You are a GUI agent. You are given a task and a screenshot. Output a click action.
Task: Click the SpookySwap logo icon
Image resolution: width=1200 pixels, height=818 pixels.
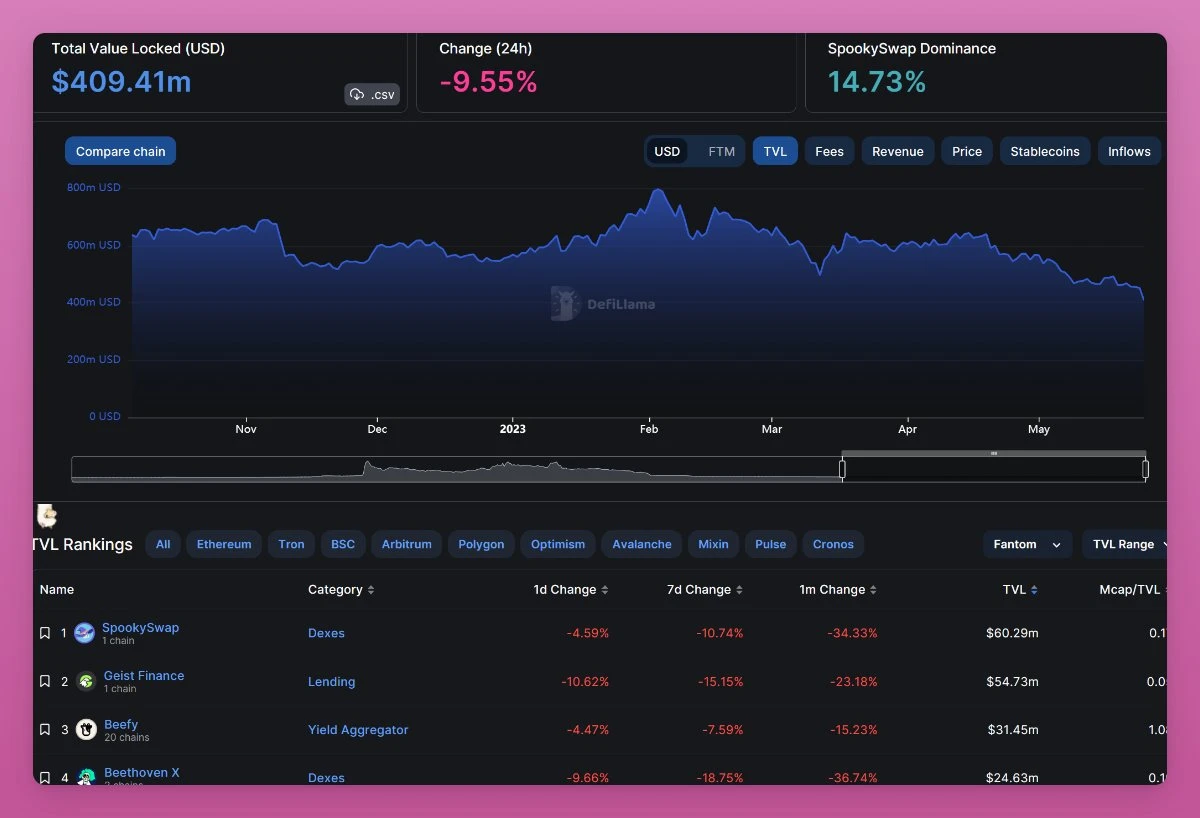[x=84, y=633]
